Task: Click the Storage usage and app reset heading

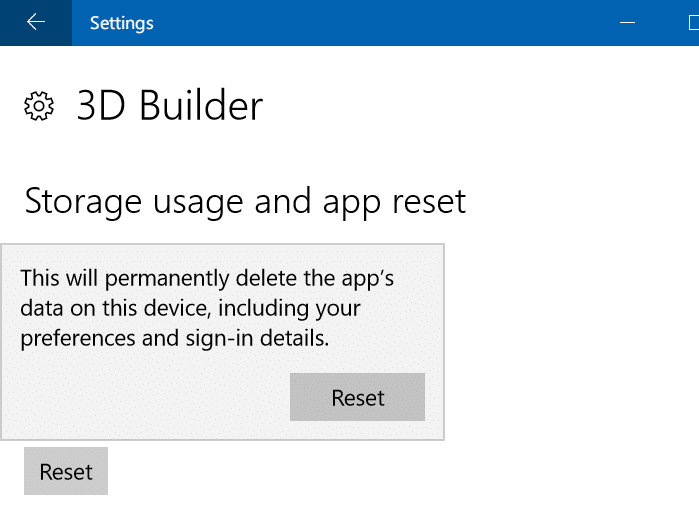Action: coord(245,202)
